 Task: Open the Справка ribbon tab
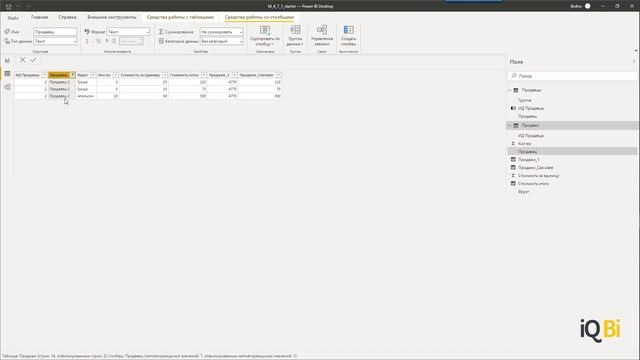[x=67, y=17]
